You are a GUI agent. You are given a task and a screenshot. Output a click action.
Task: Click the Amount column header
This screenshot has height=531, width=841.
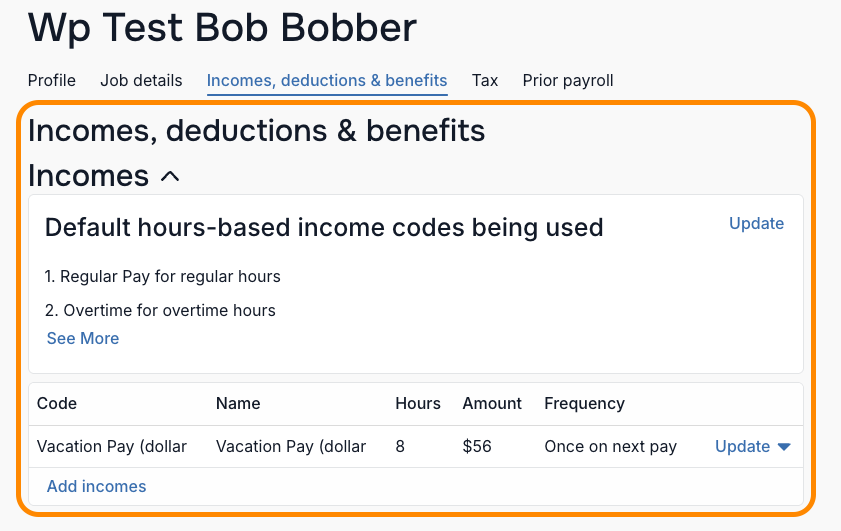pos(492,403)
